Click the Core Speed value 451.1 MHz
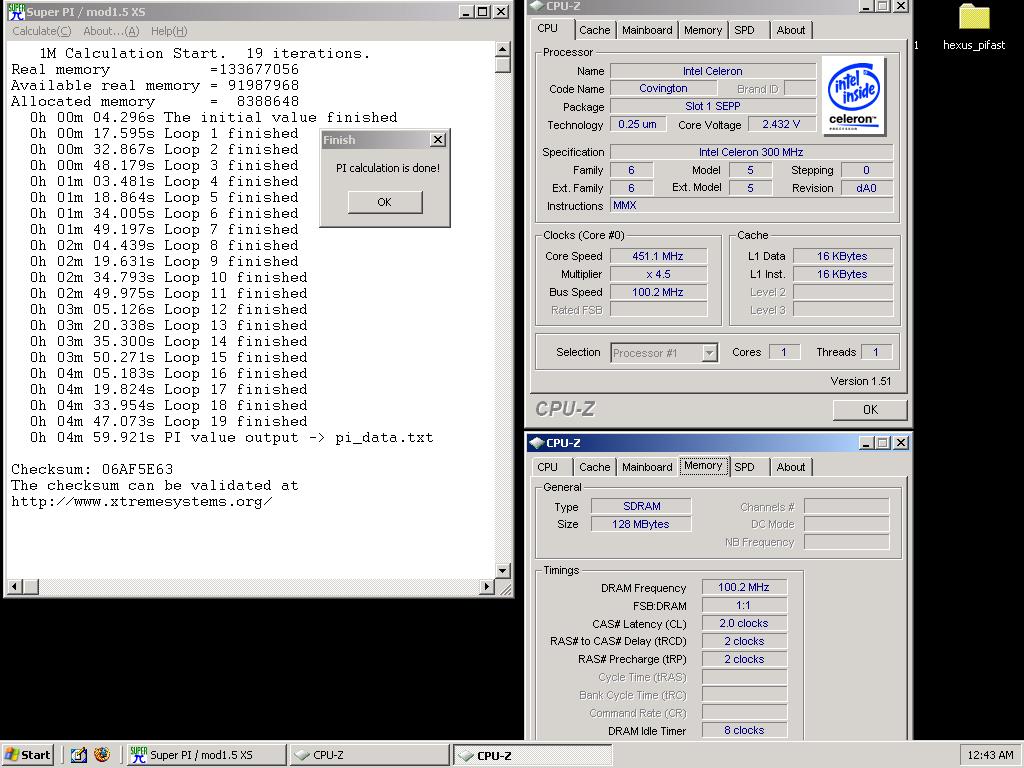The width and height of the screenshot is (1024, 768). (658, 256)
